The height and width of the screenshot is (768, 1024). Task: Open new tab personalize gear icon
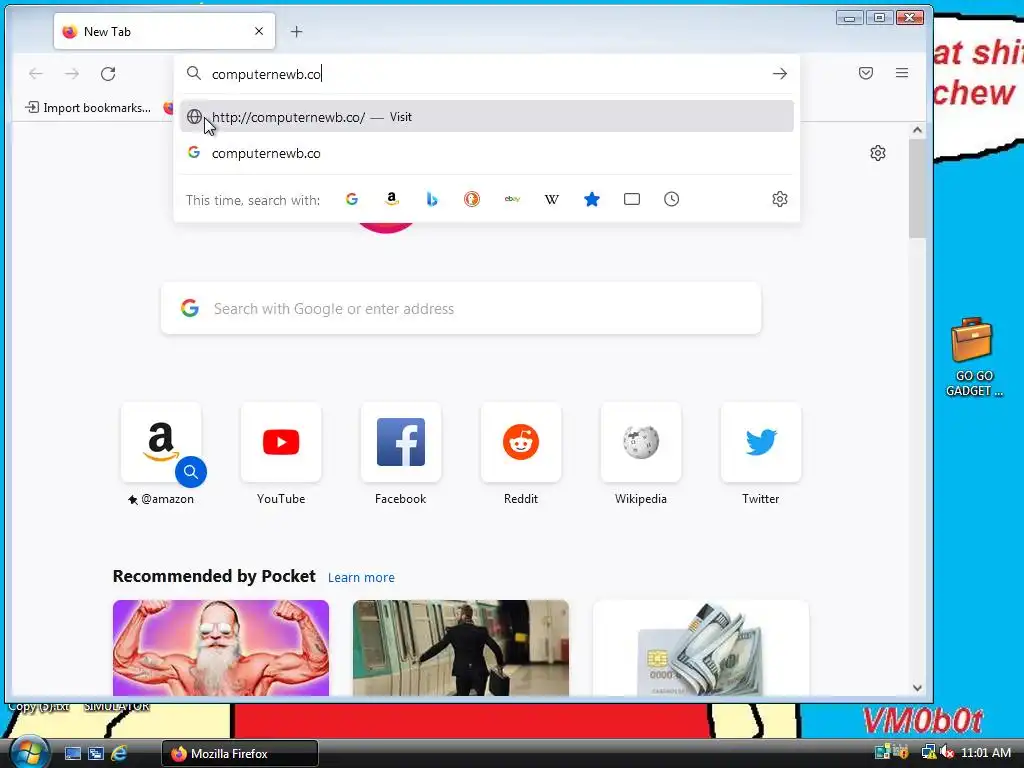click(x=878, y=153)
